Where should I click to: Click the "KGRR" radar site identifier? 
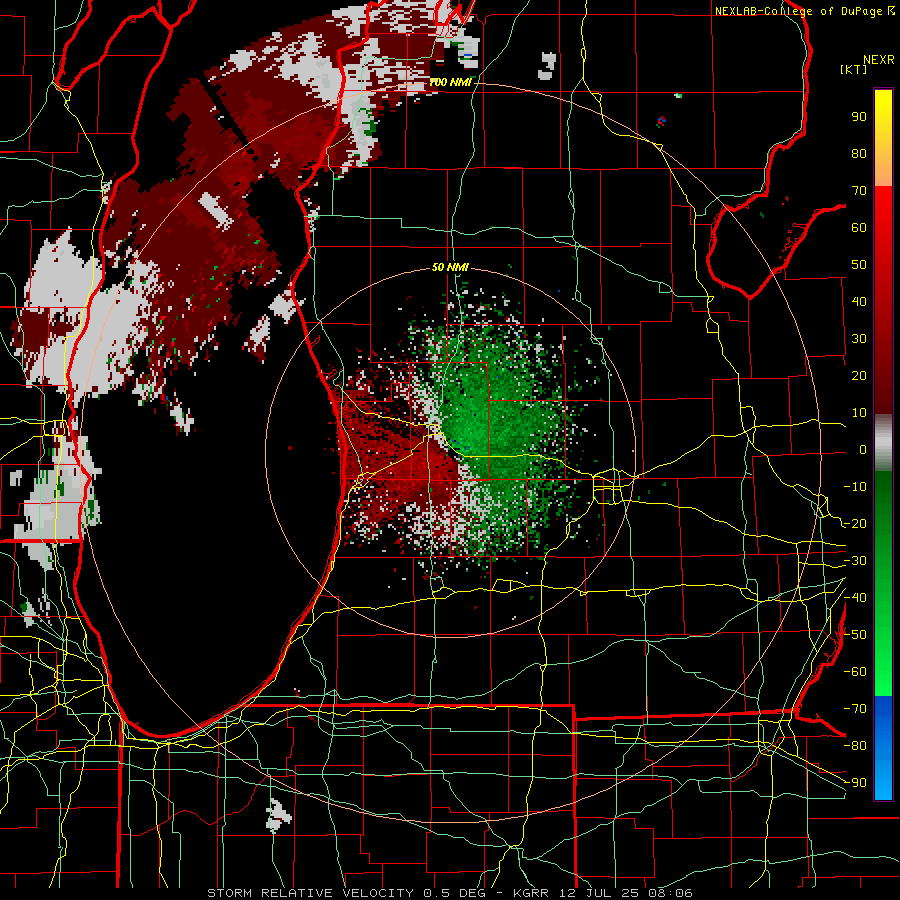[x=531, y=893]
